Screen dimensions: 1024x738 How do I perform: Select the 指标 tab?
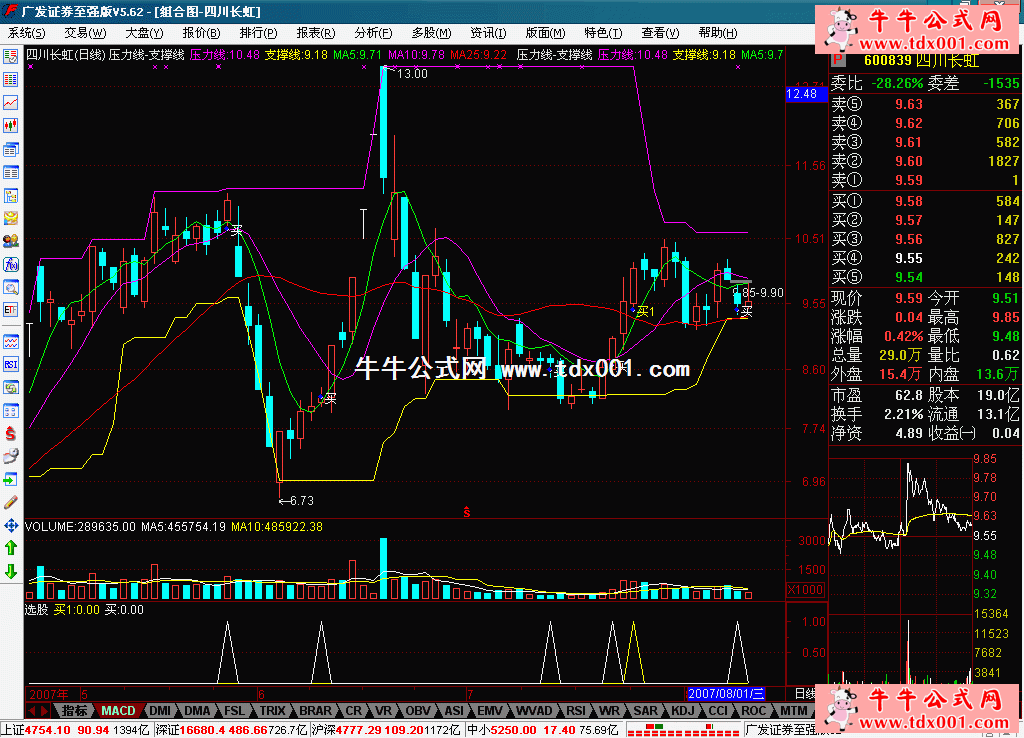coord(74,711)
